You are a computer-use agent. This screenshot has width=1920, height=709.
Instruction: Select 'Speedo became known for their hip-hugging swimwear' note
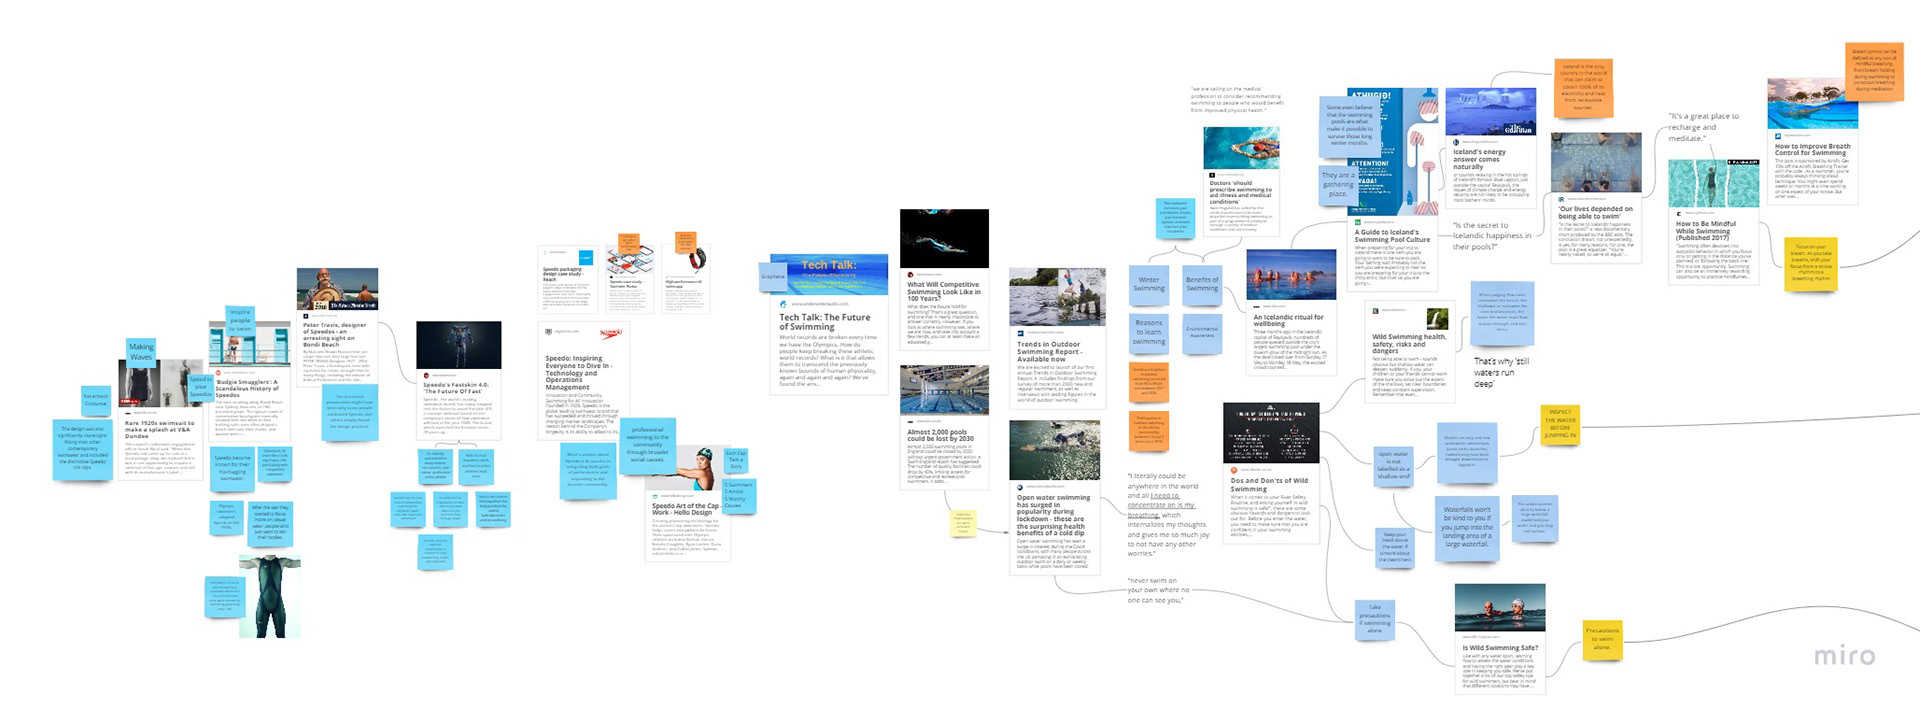pos(232,470)
